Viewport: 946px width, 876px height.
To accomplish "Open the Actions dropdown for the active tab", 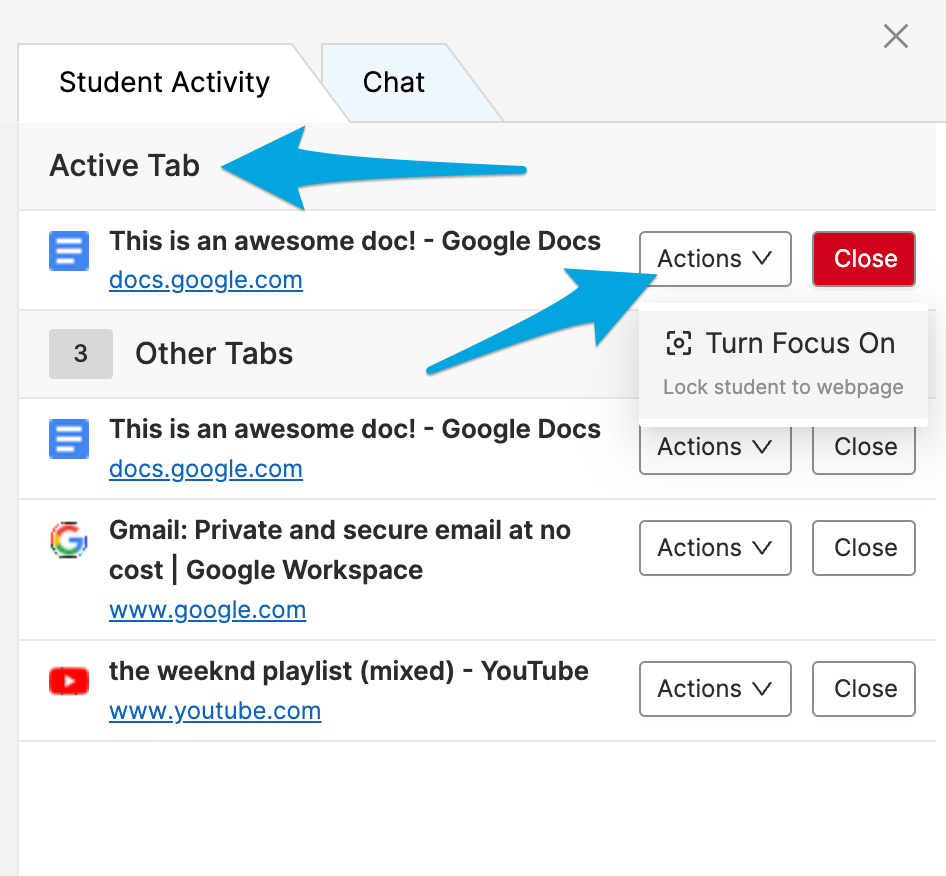I will [714, 259].
